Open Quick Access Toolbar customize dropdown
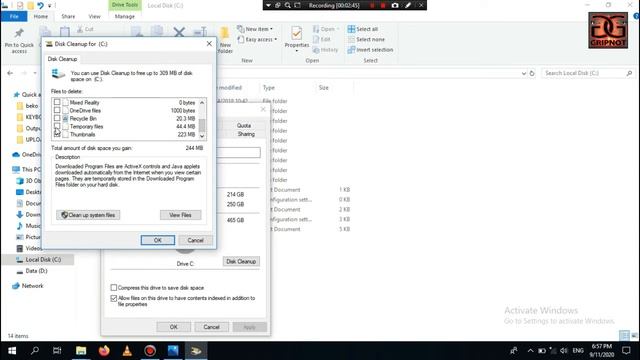The width and height of the screenshot is (640, 360). tap(50, 6)
